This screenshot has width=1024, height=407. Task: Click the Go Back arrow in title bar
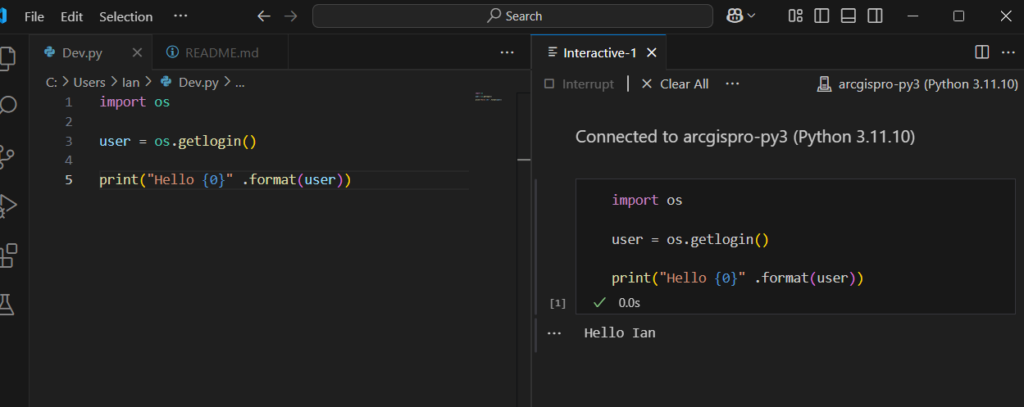click(263, 16)
